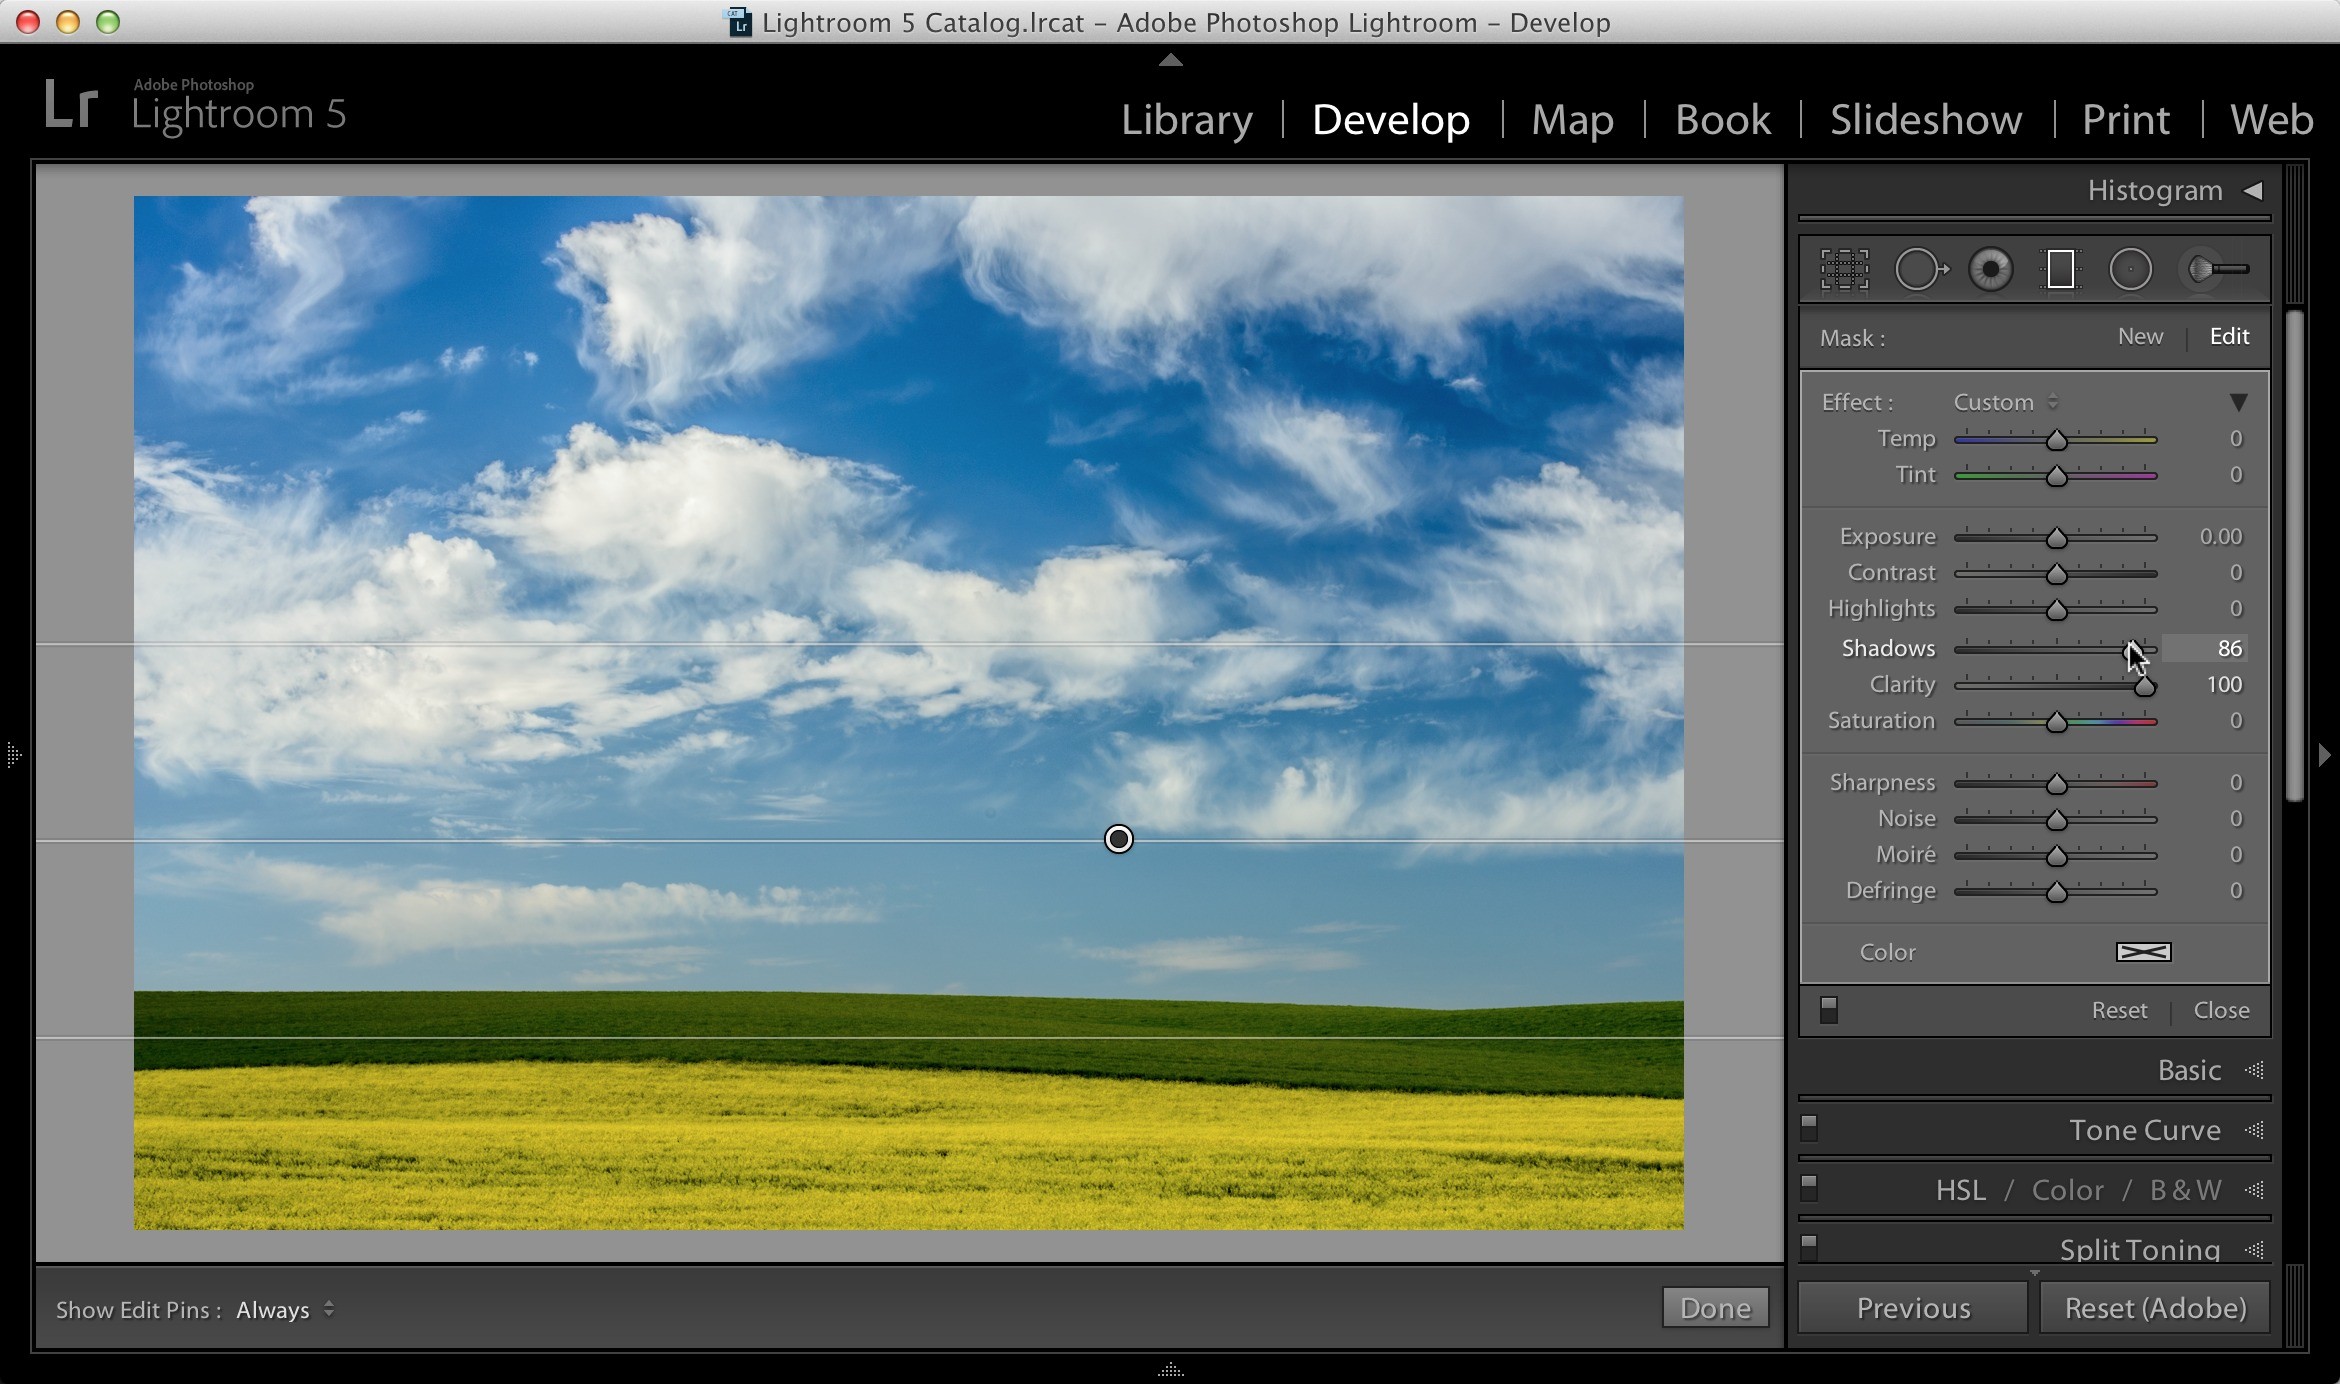
Task: Collapse the effect sliders disclosure triangle
Action: tap(2238, 402)
